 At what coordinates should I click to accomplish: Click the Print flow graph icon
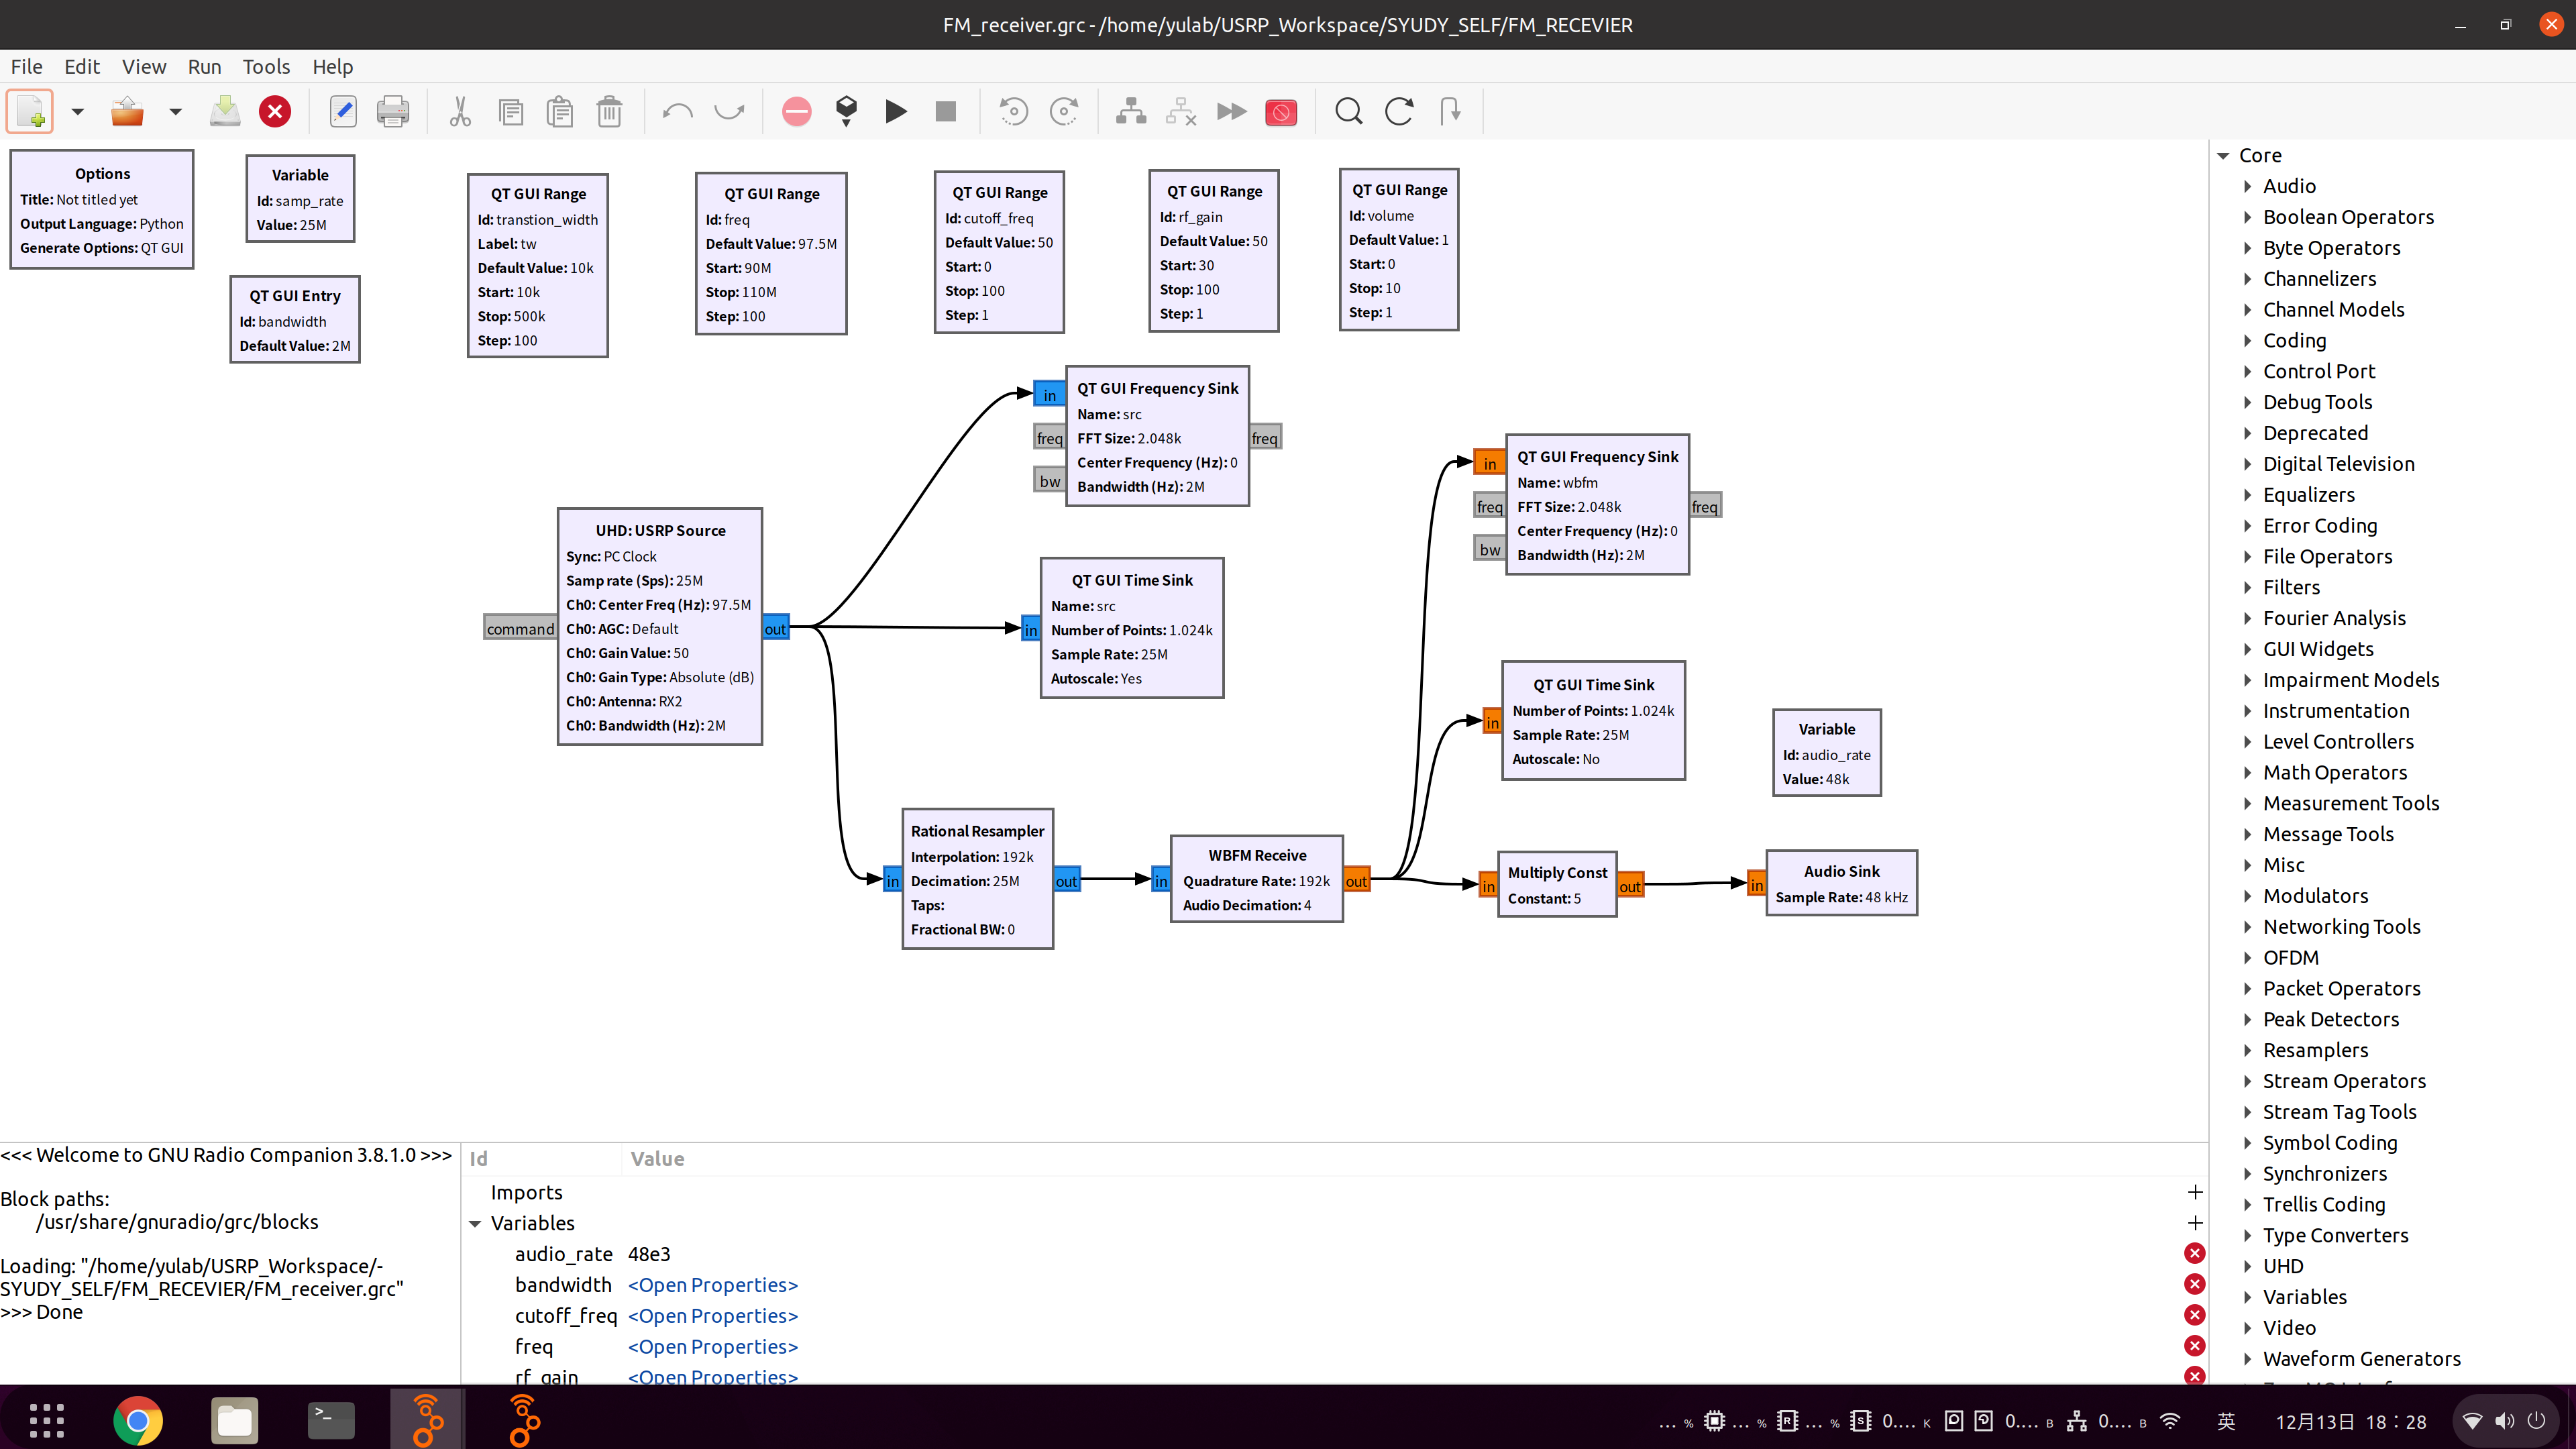pyautogui.click(x=392, y=111)
